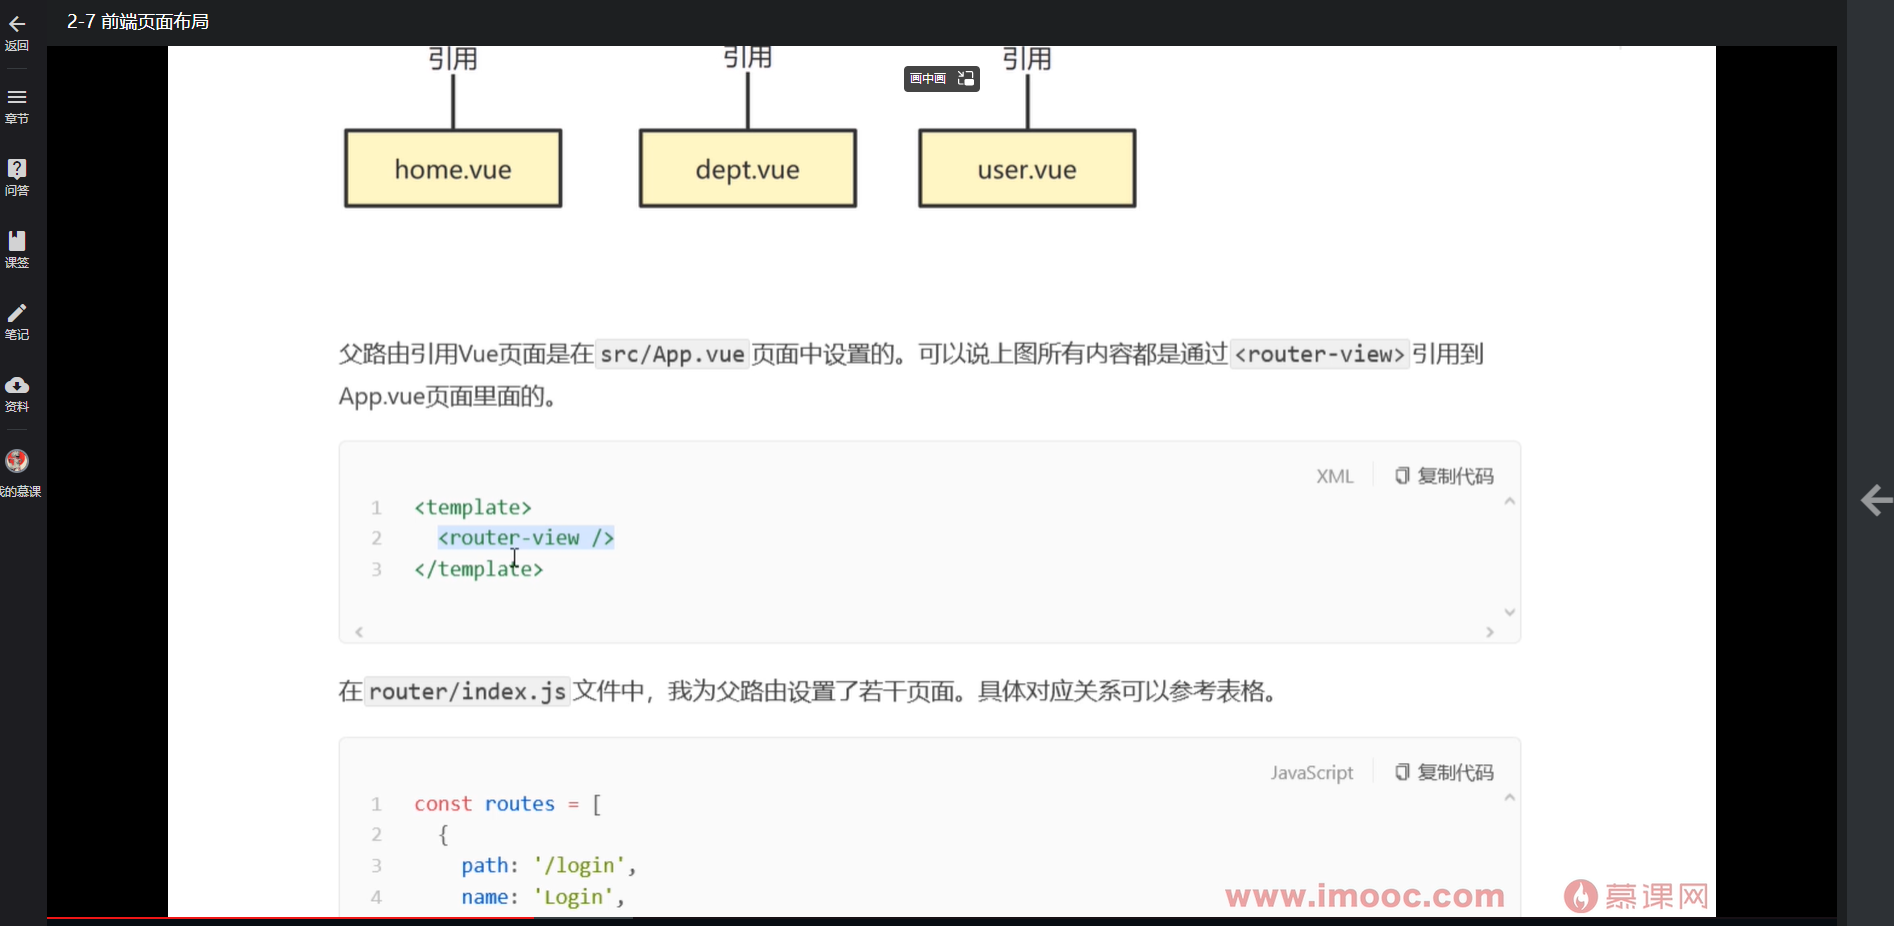Collapse the right side panel arrow
1894x926 pixels.
(1876, 501)
